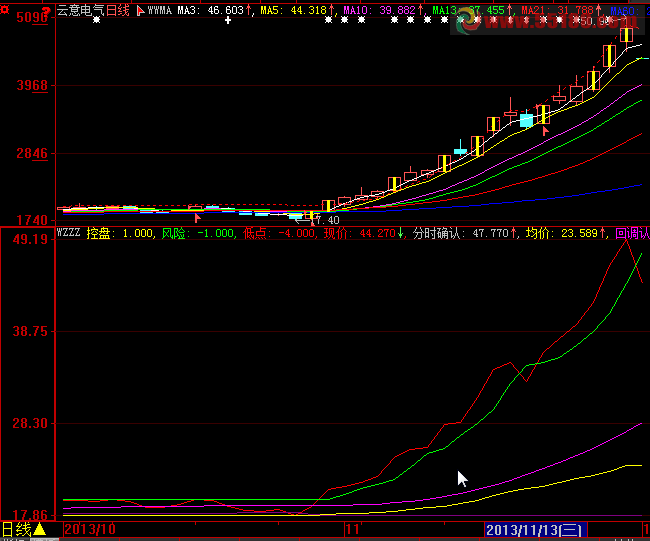The width and height of the screenshot is (650, 541).
Task: Click the WWMA indicator name label
Action: (161, 11)
